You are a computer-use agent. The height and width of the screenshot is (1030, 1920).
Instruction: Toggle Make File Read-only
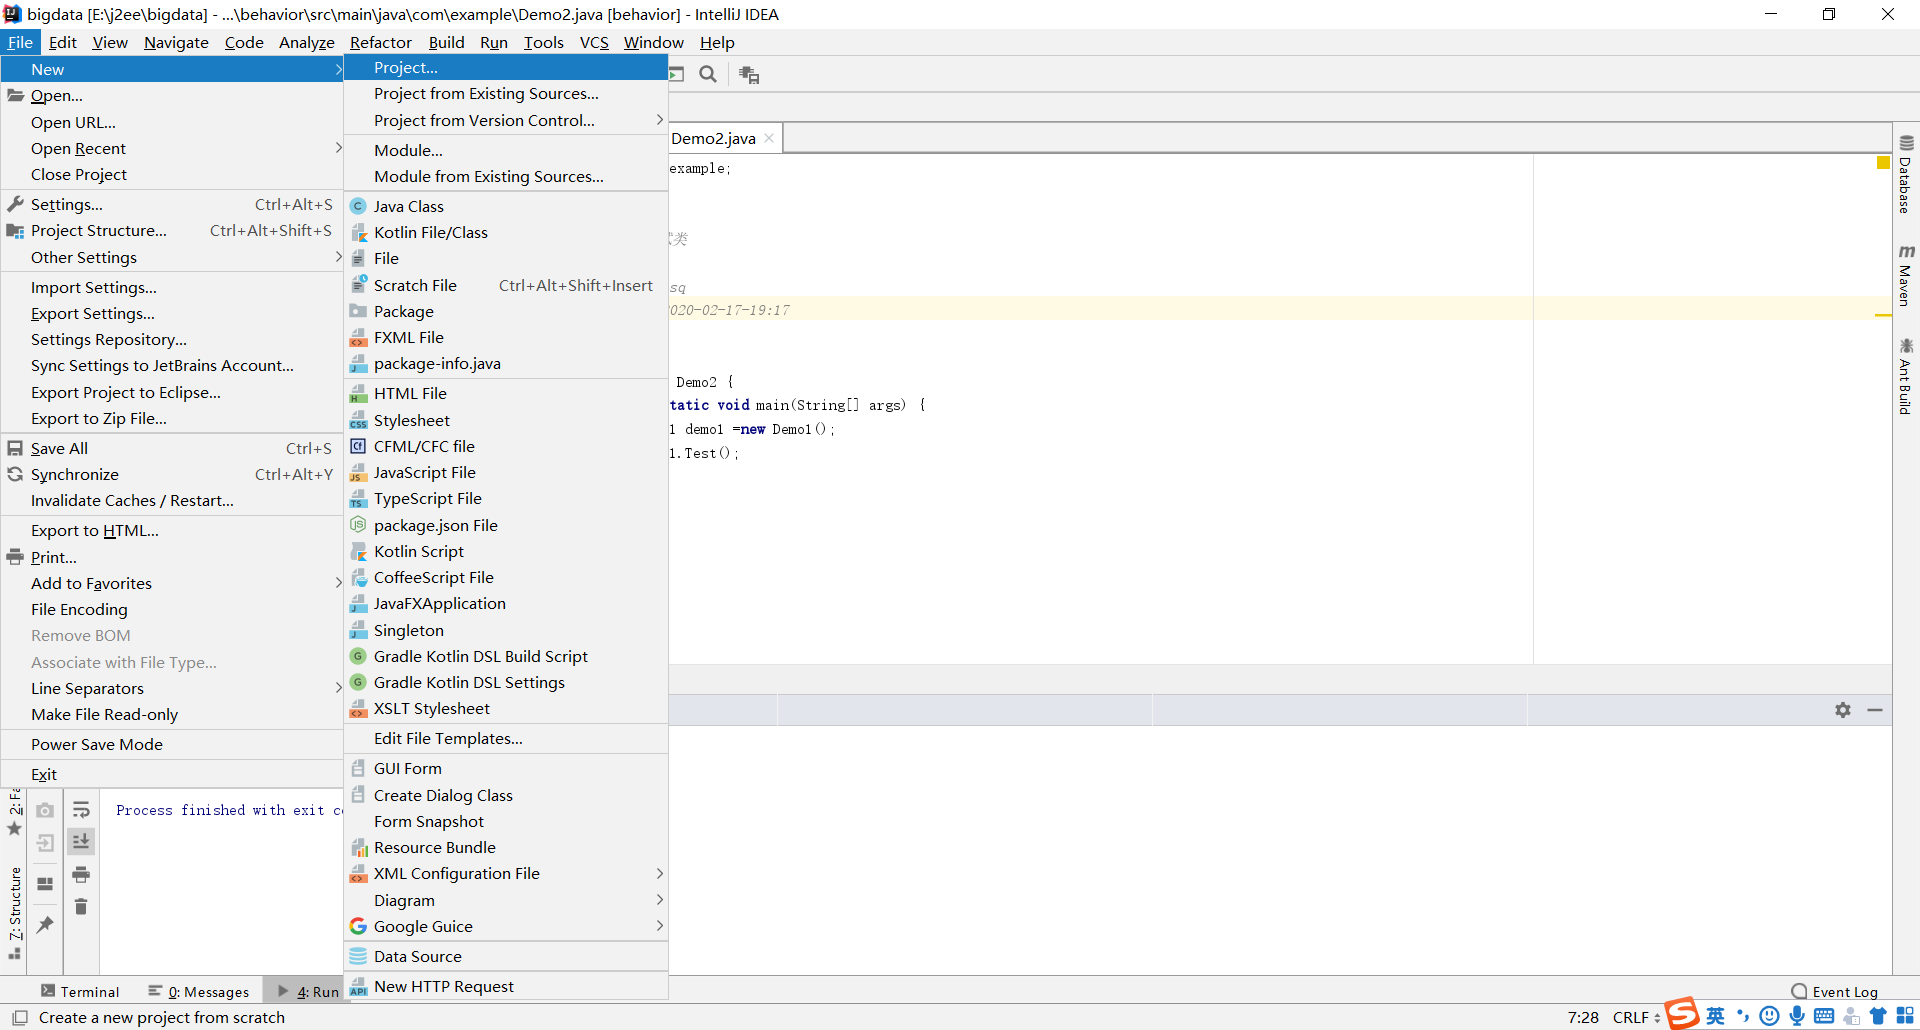[x=172, y=714]
